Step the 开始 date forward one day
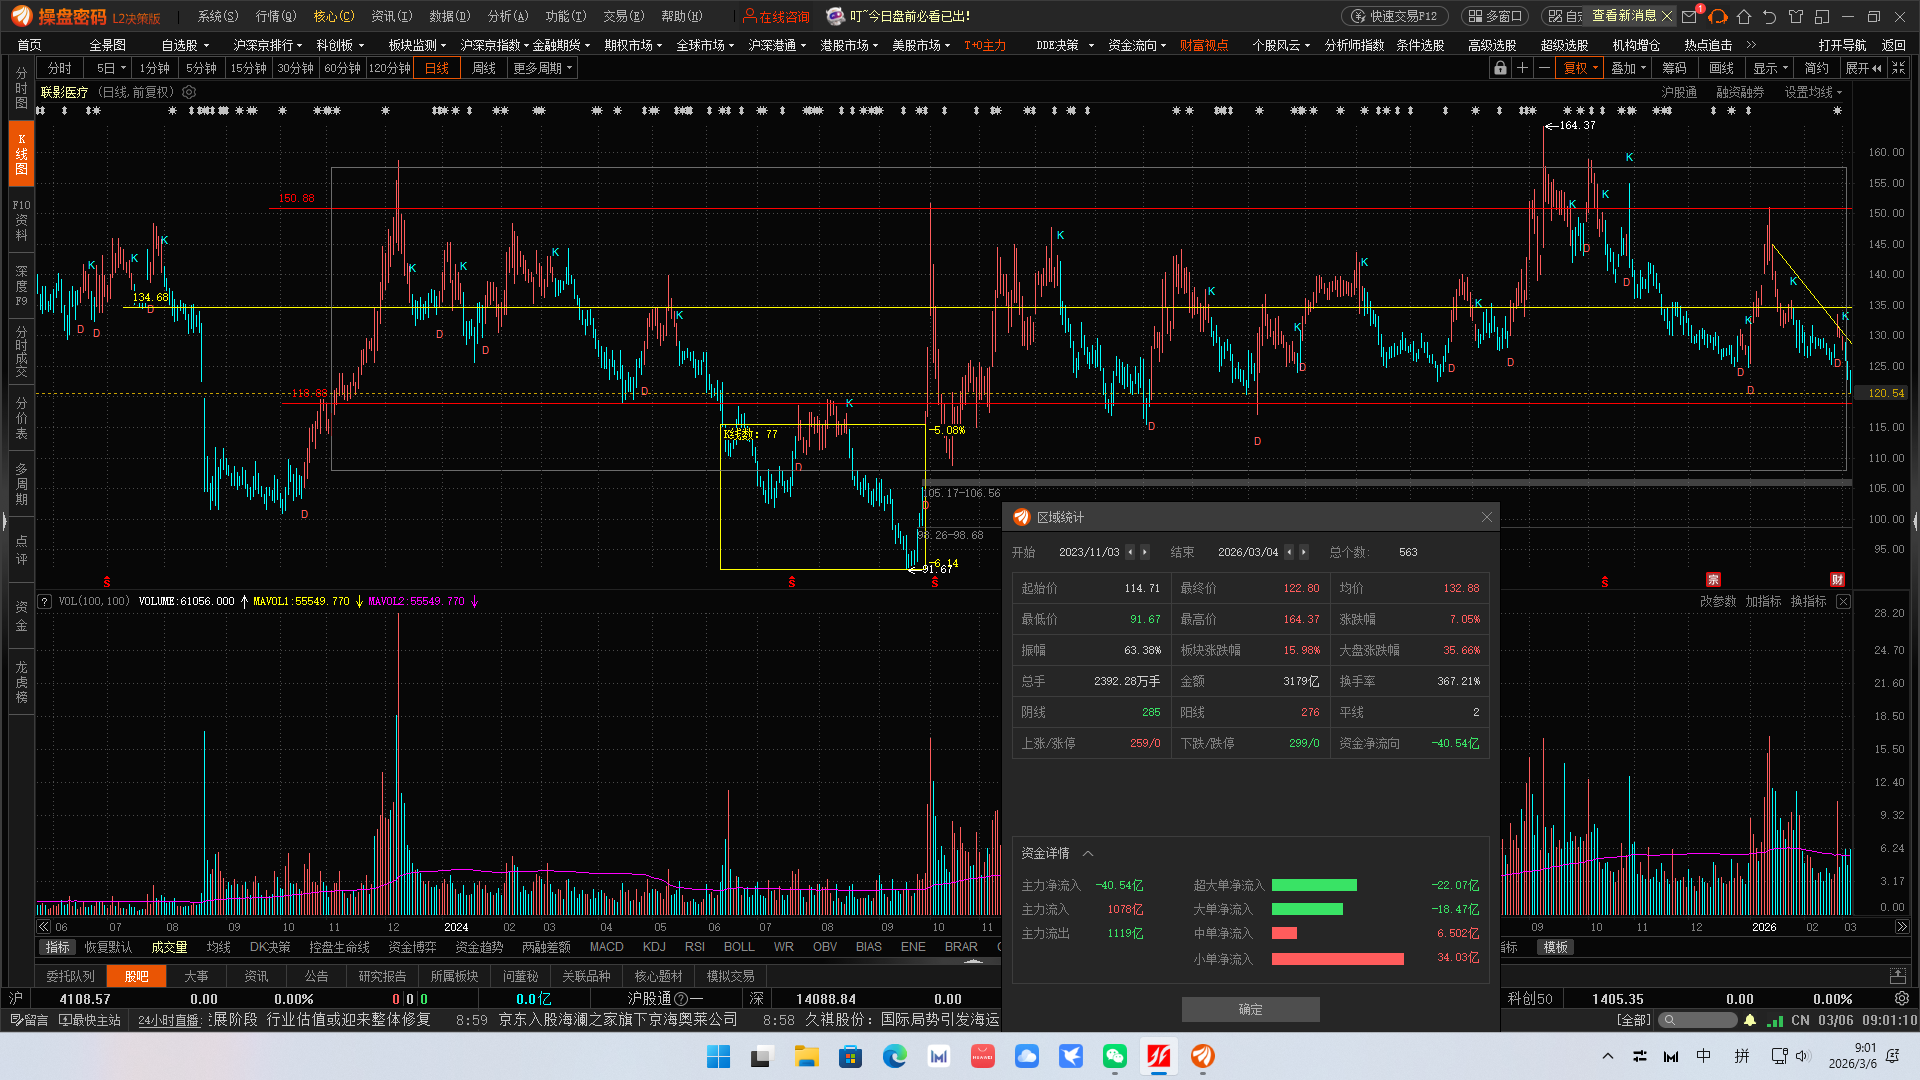This screenshot has height=1080, width=1920. [x=1145, y=552]
